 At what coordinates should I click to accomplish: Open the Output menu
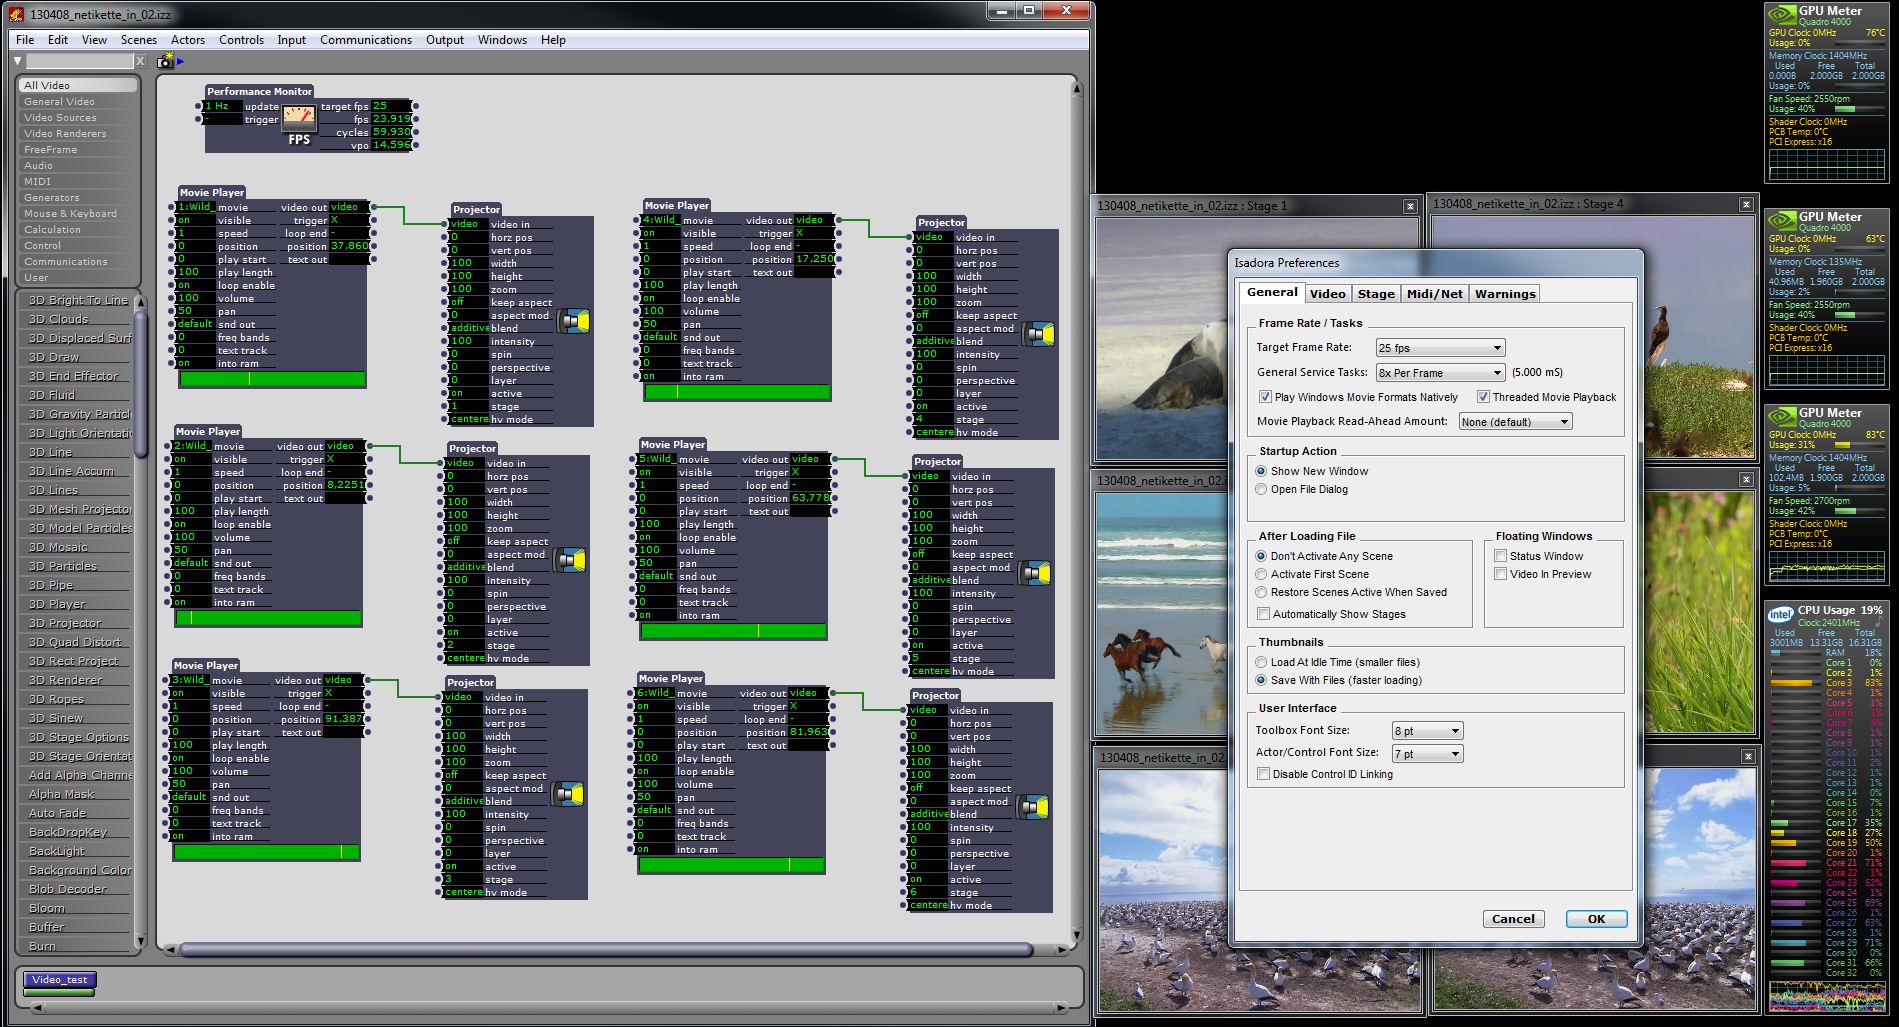pyautogui.click(x=445, y=40)
